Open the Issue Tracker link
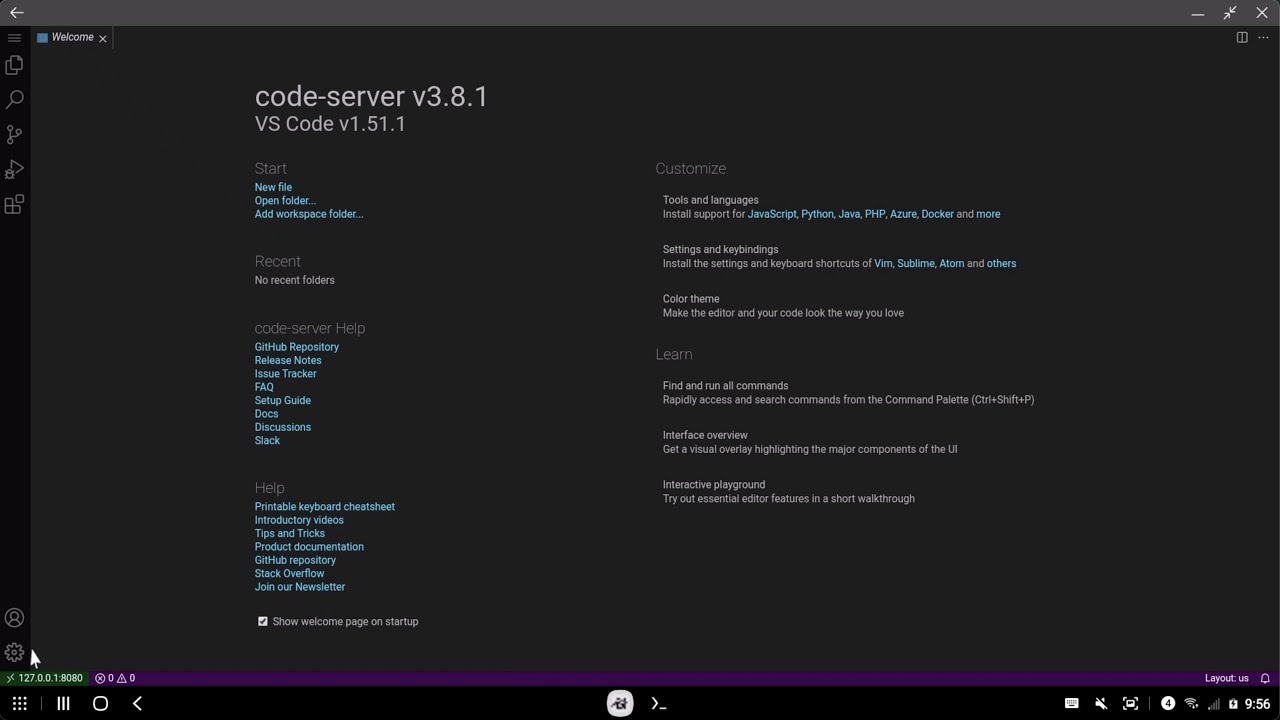This screenshot has width=1280, height=720. tap(286, 374)
